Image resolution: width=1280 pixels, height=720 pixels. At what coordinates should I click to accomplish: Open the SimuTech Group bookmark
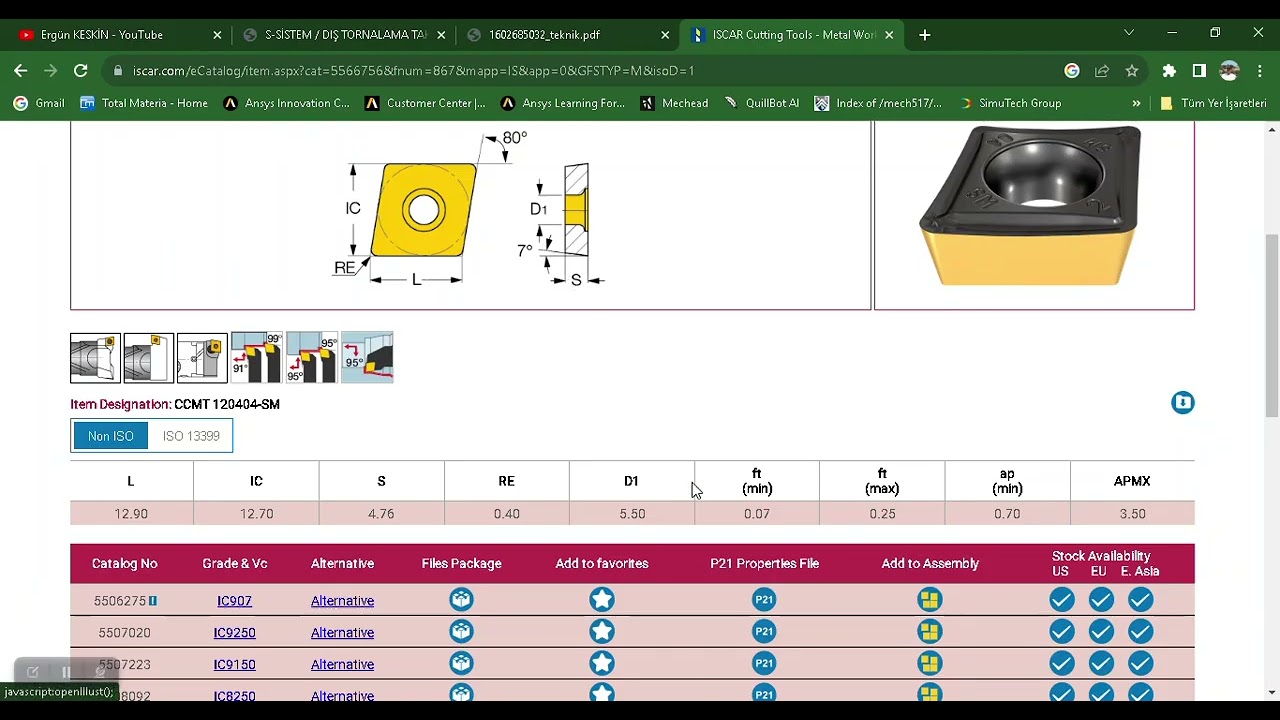tap(1010, 103)
